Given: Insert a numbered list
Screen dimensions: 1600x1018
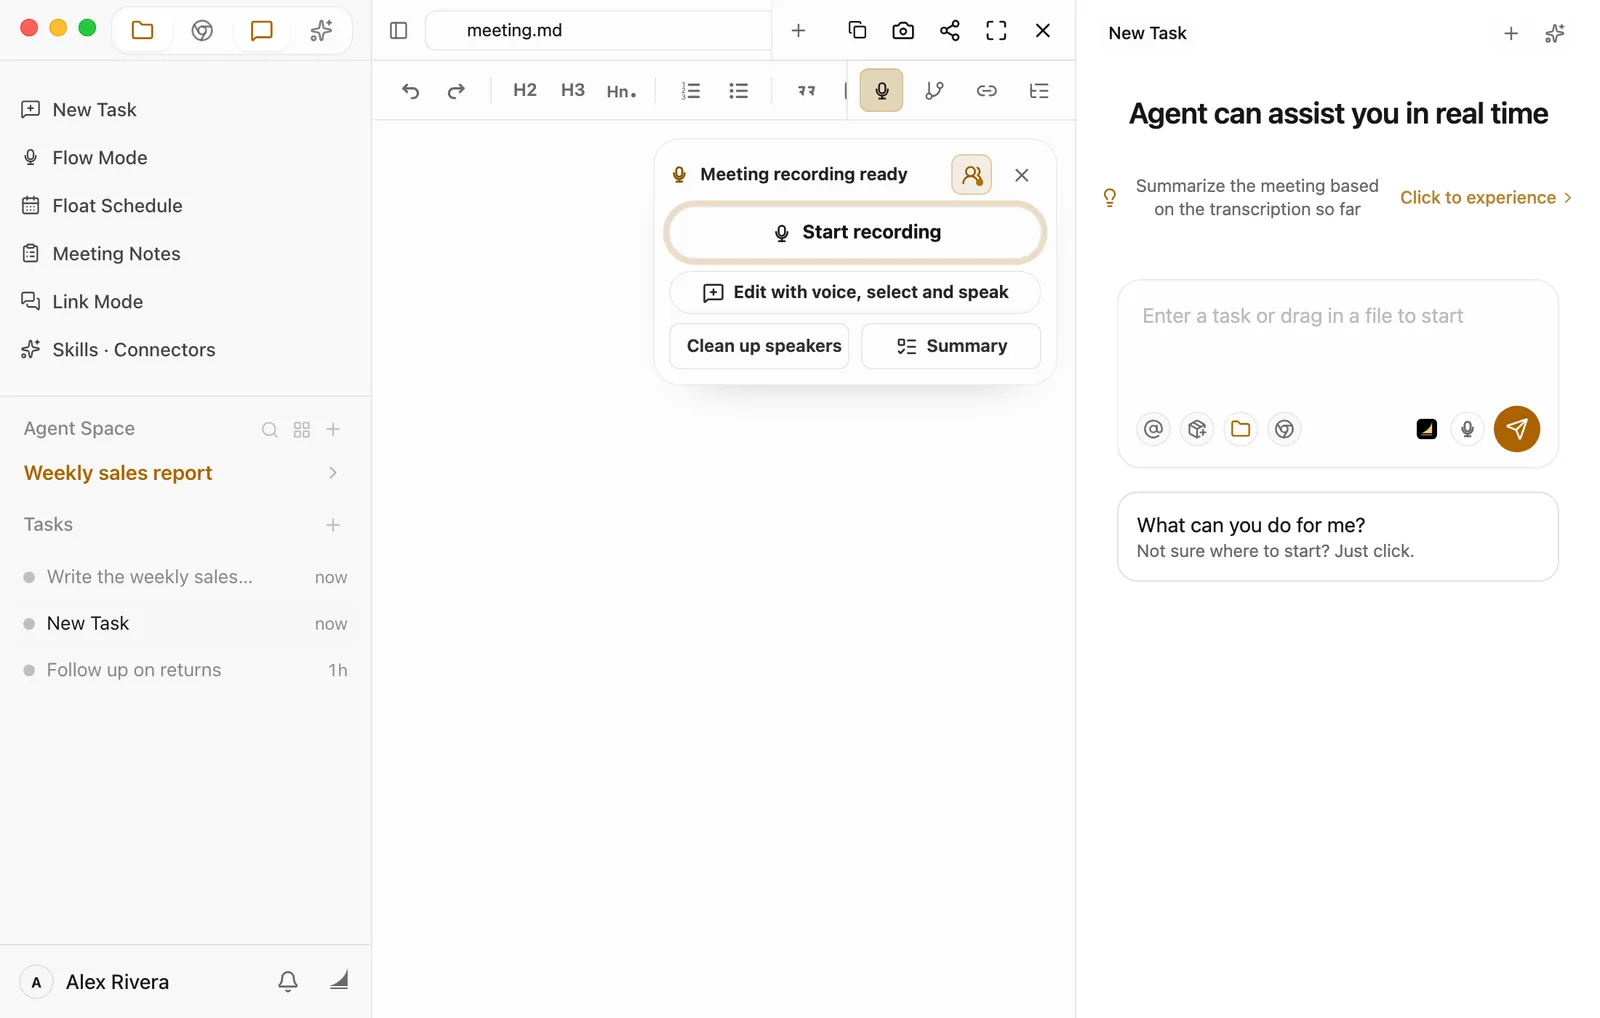Looking at the screenshot, I should [x=691, y=91].
